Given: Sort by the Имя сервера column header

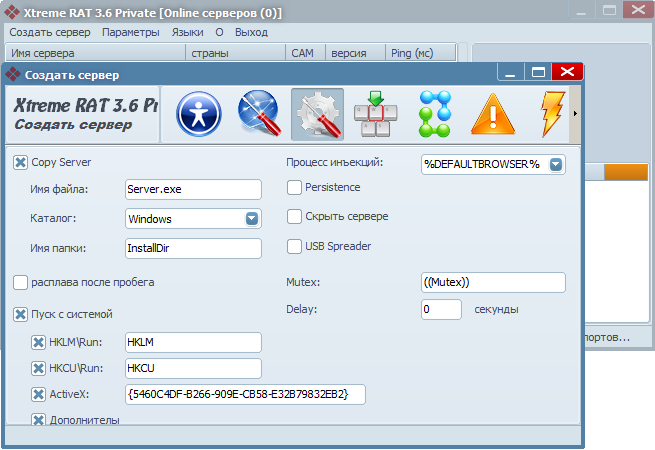Looking at the screenshot, I should tap(95, 53).
